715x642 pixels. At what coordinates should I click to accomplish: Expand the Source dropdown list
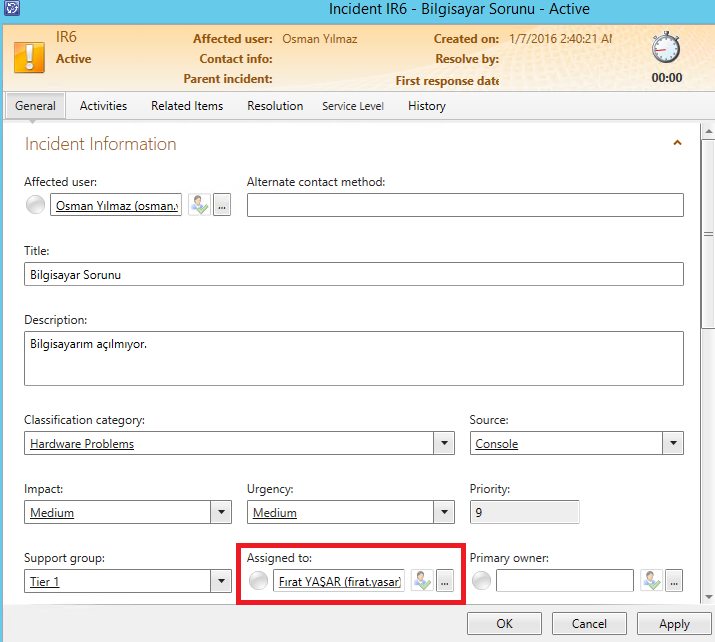(x=672, y=443)
